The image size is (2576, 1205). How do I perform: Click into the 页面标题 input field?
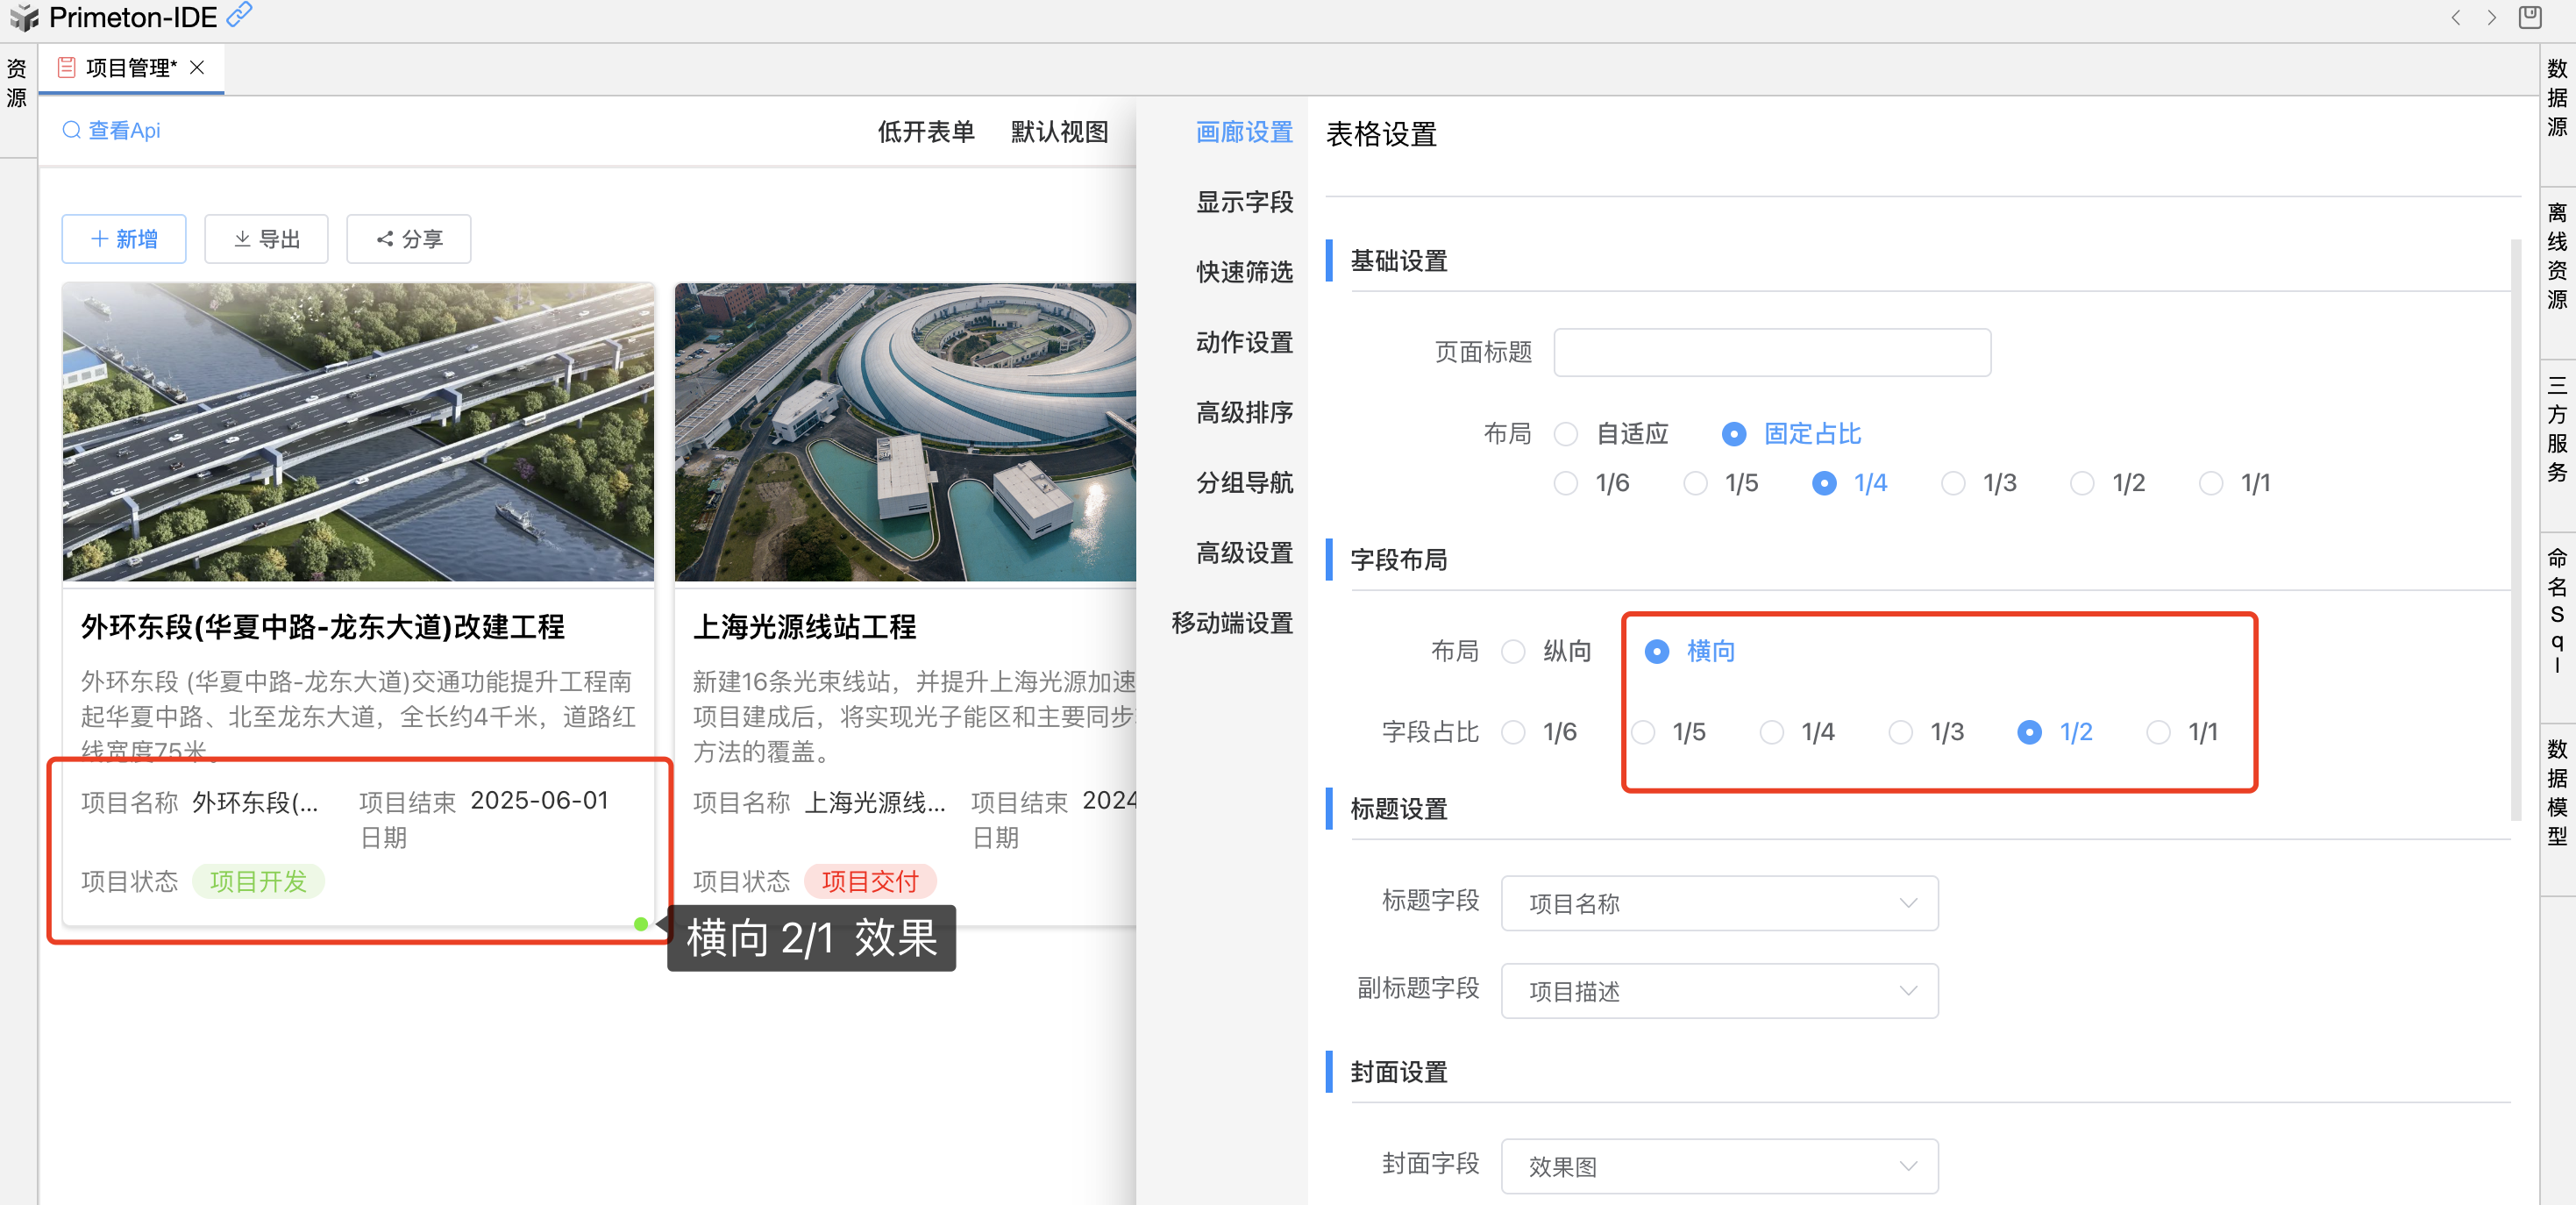tap(1771, 352)
